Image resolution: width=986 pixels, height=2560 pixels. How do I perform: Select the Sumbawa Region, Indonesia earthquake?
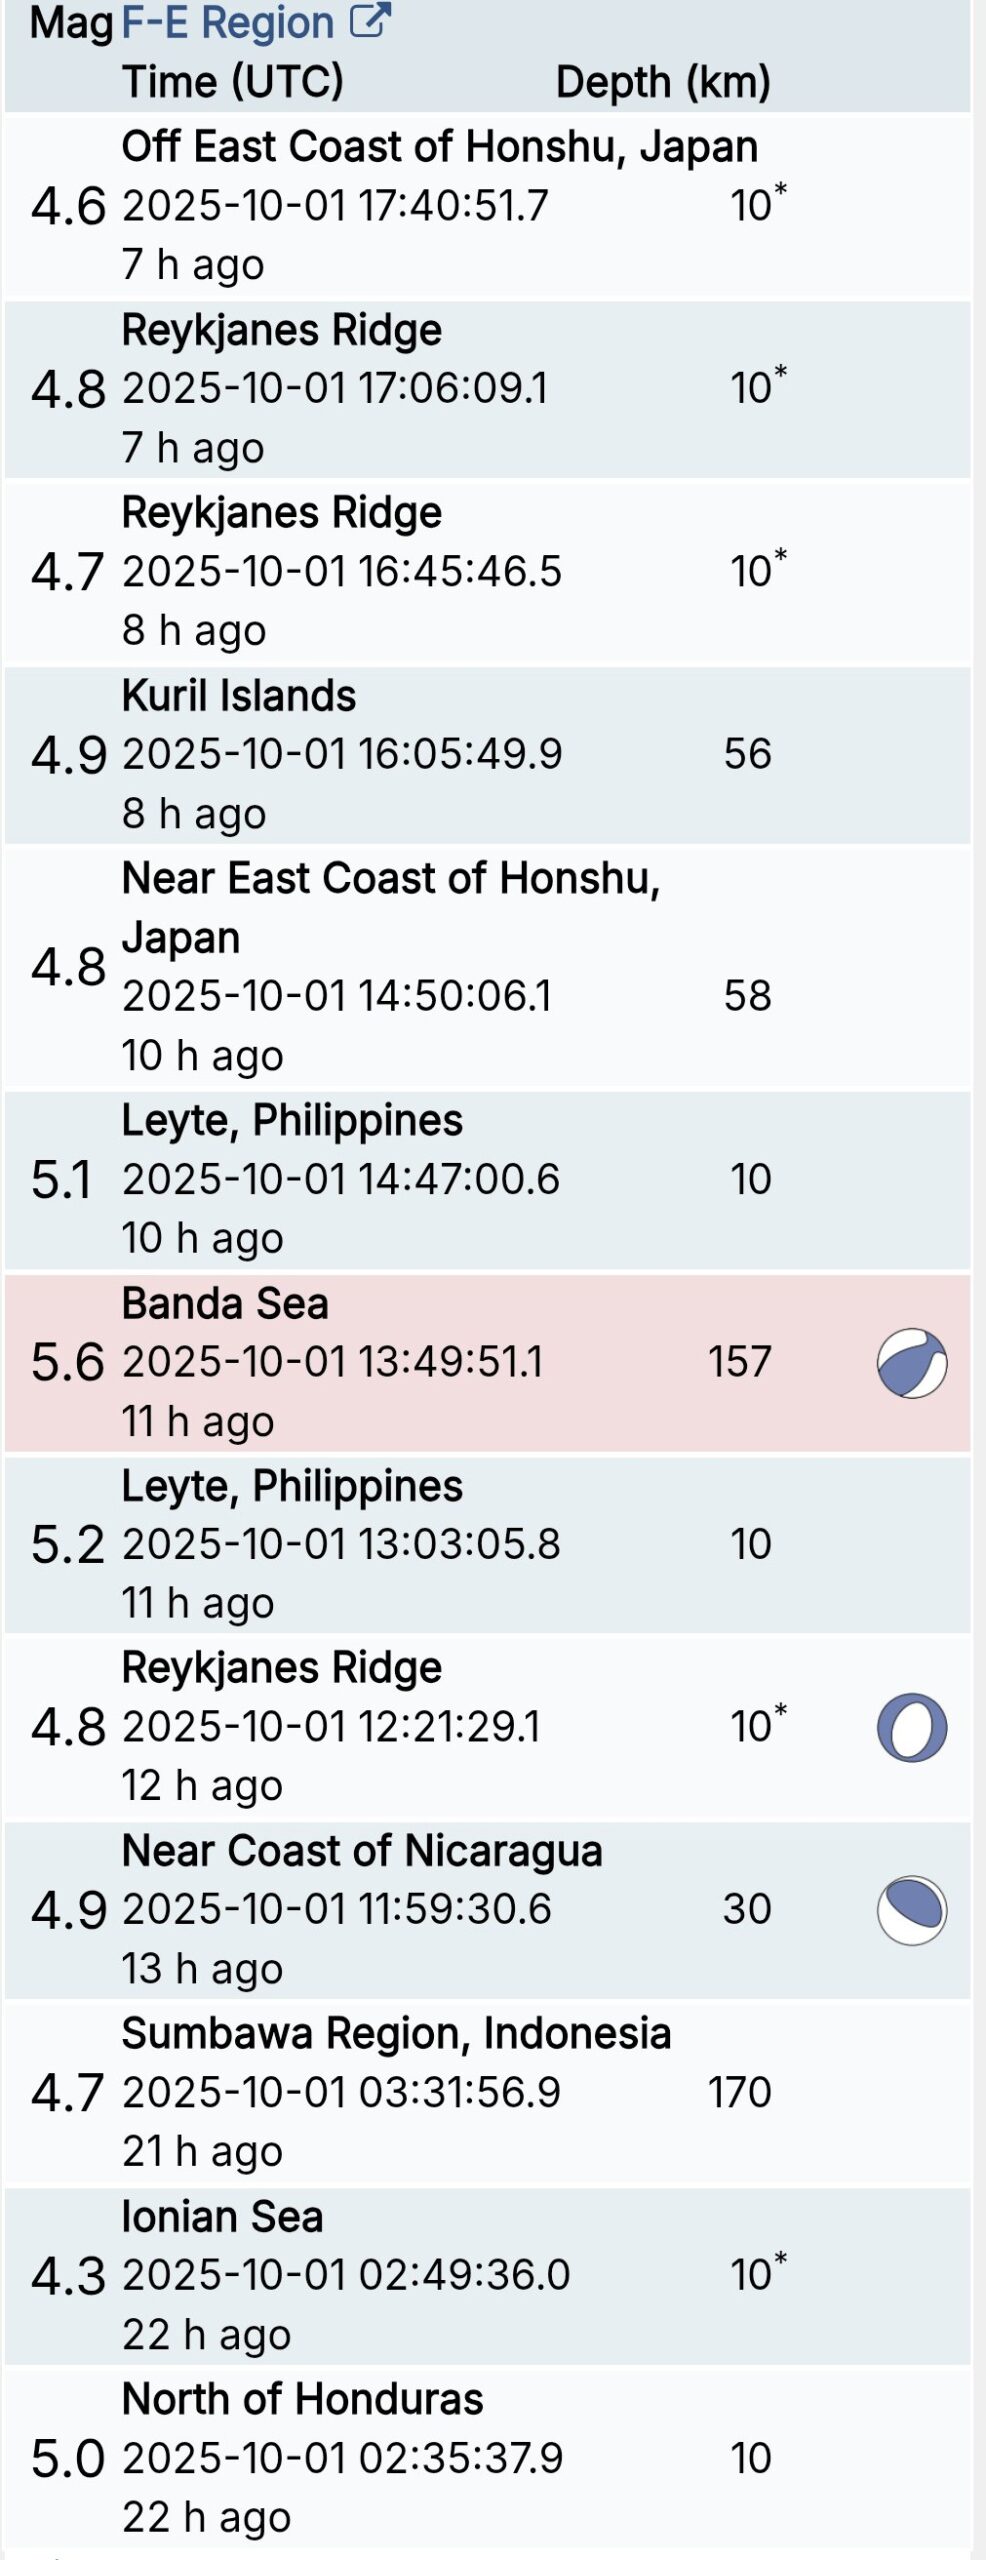tap(396, 2034)
